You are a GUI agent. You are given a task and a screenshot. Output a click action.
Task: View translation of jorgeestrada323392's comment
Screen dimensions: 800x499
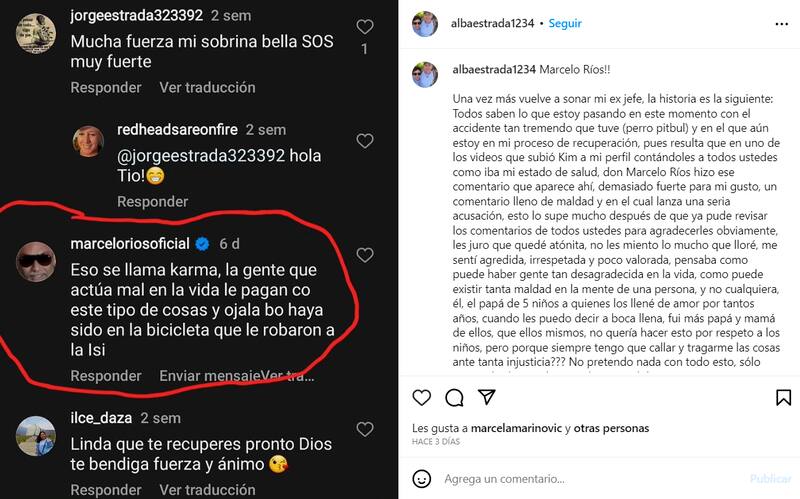[207, 87]
